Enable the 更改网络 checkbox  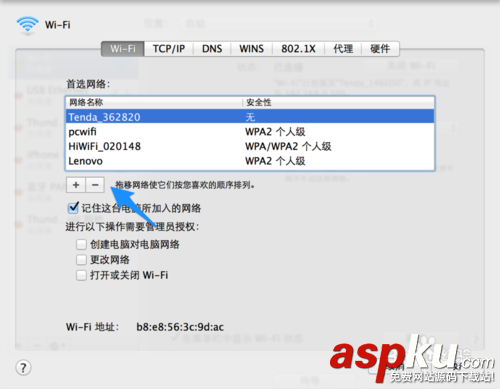pyautogui.click(x=81, y=260)
